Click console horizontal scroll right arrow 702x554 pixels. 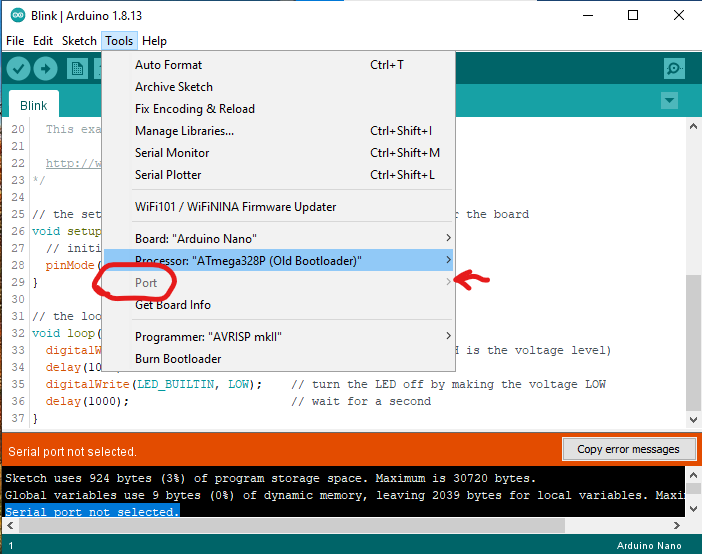click(676, 525)
